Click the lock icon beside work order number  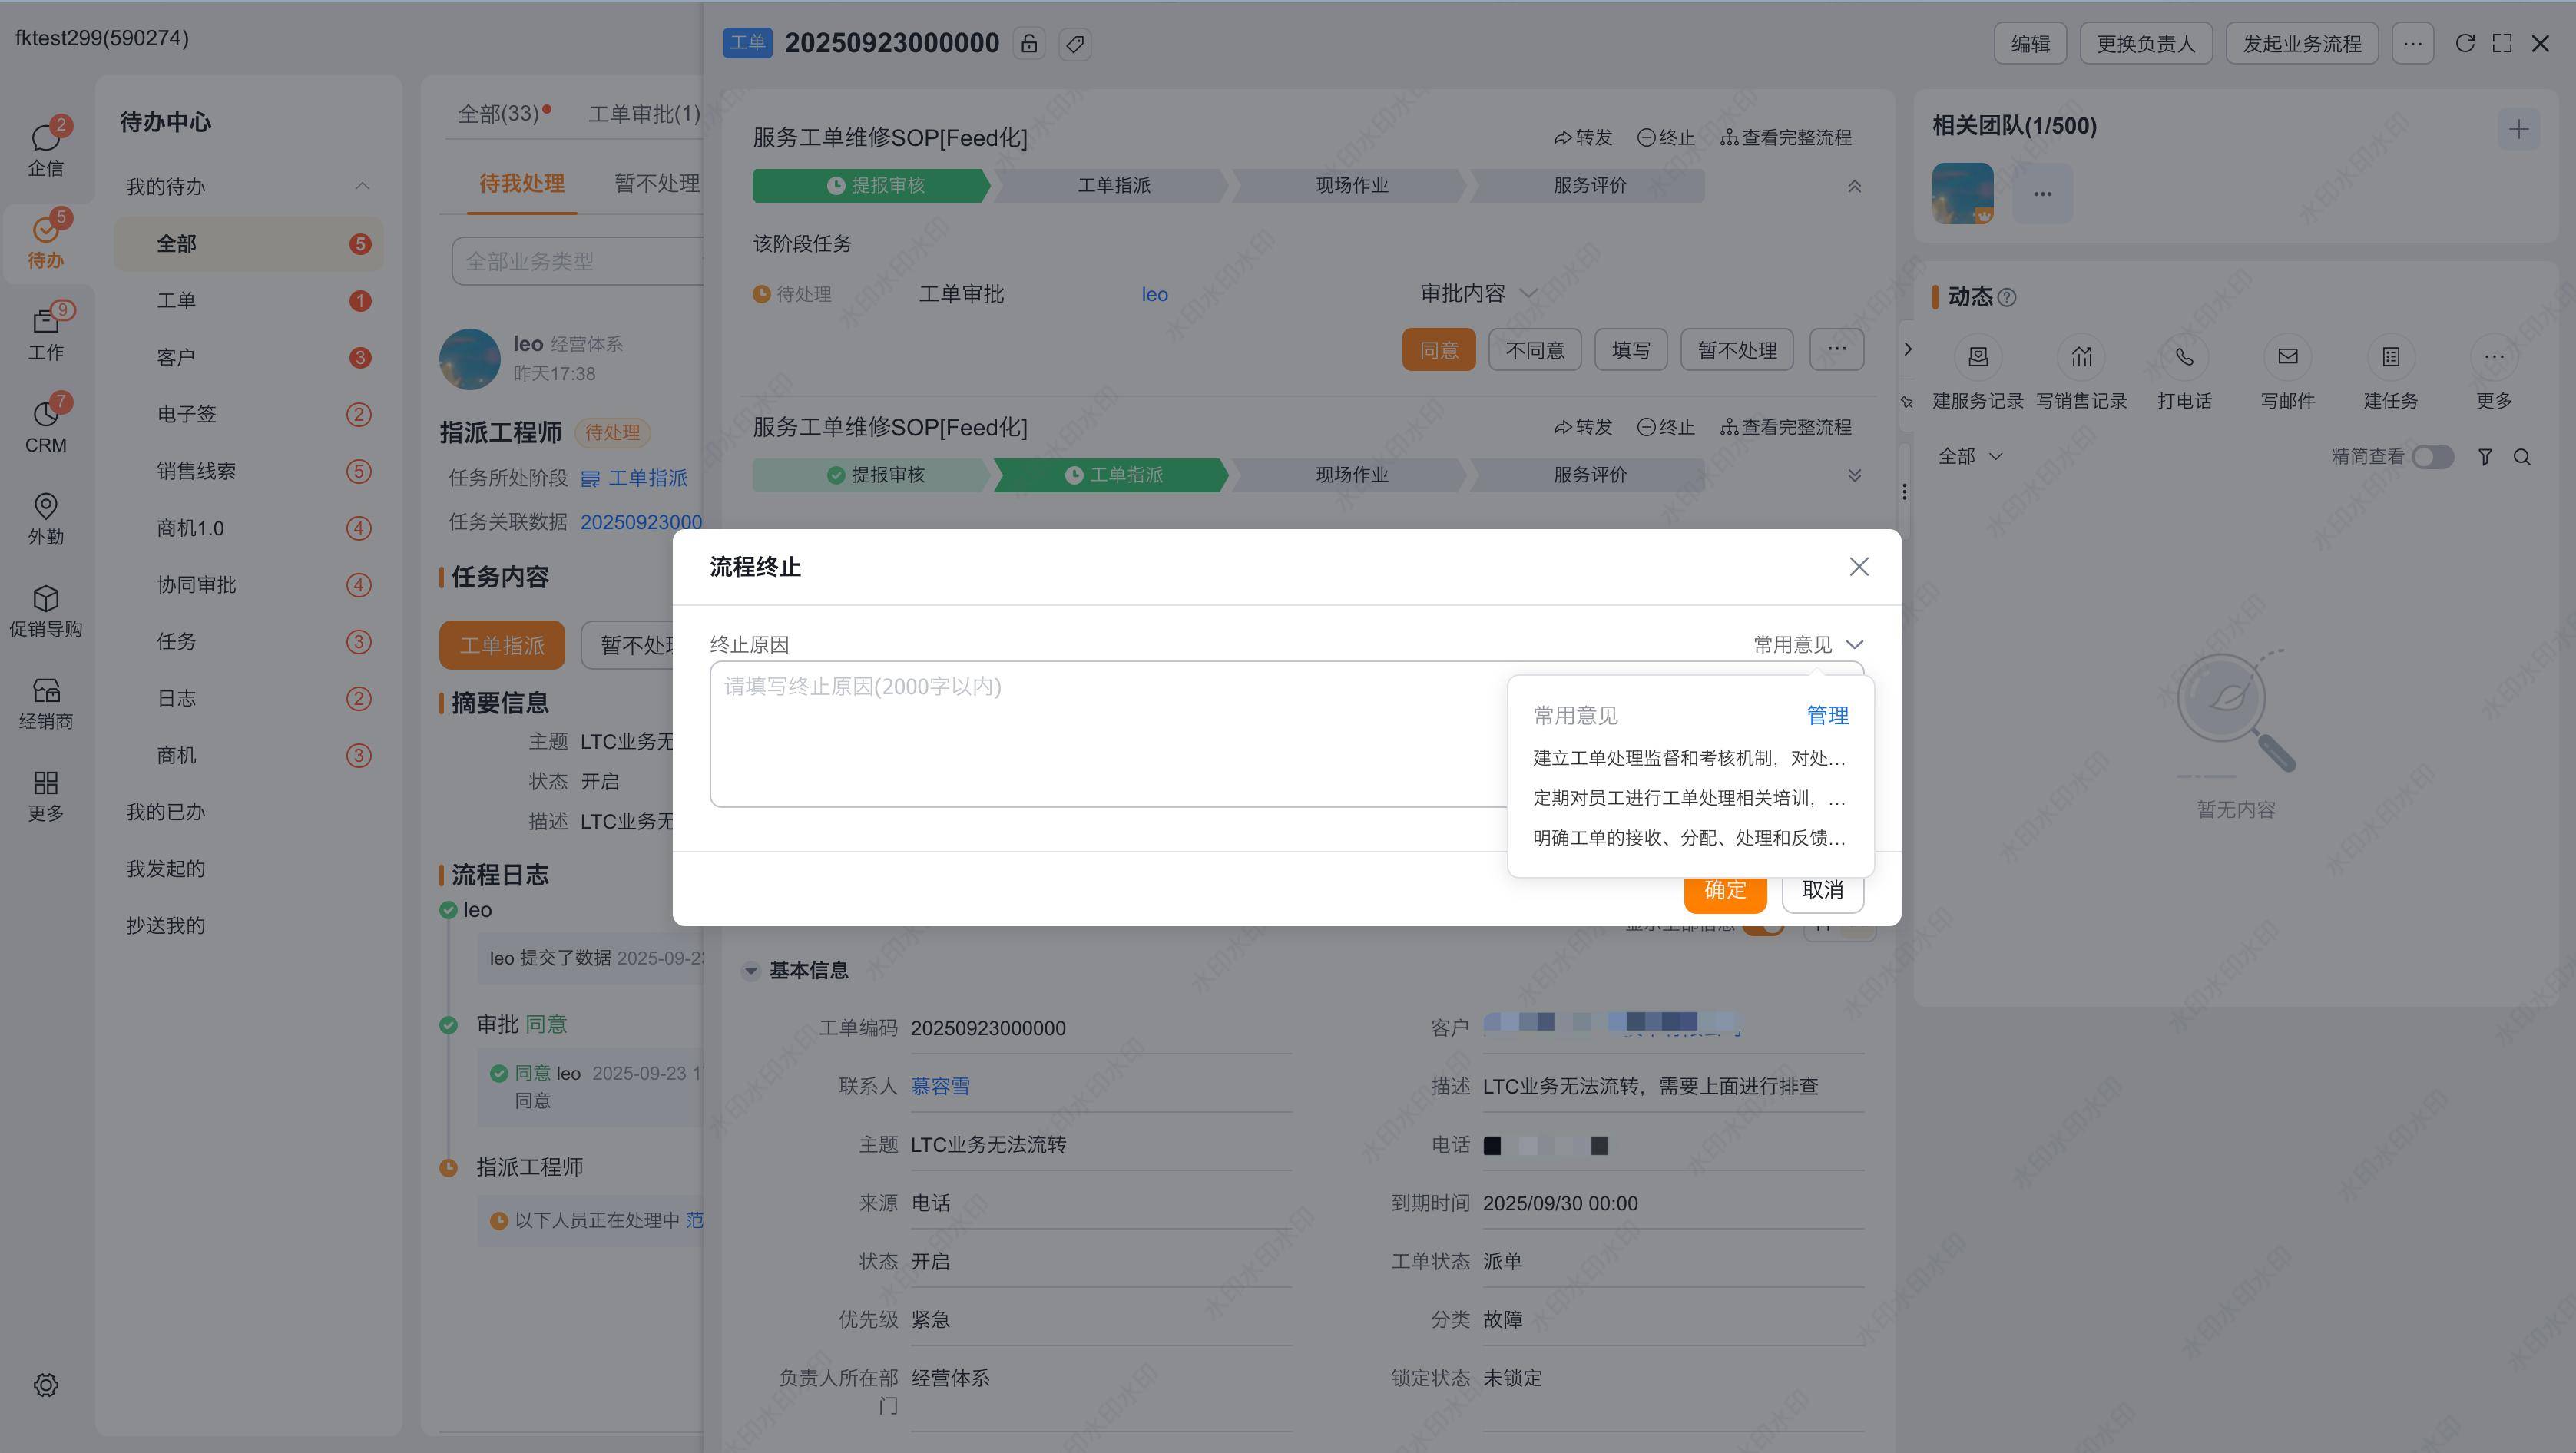click(x=1029, y=44)
